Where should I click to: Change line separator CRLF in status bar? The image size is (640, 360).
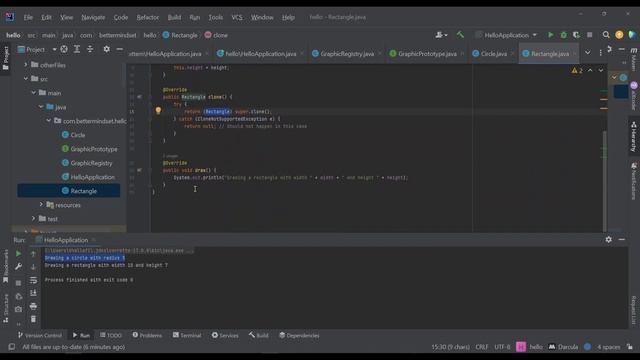pyautogui.click(x=482, y=347)
